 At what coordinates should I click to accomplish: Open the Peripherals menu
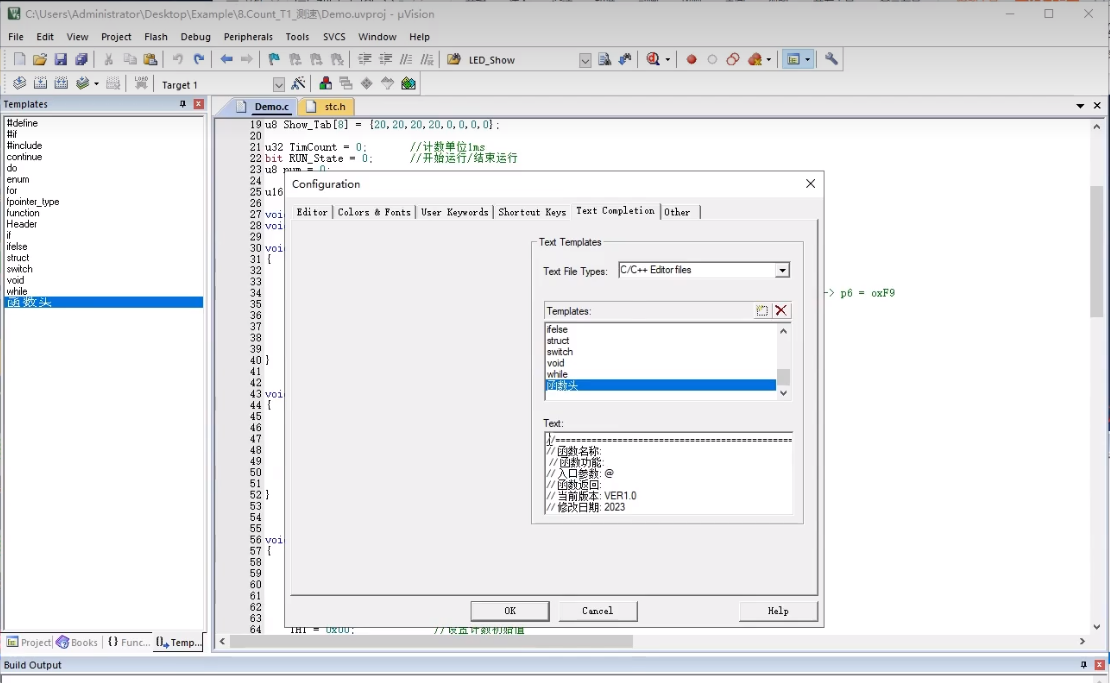[248, 37]
